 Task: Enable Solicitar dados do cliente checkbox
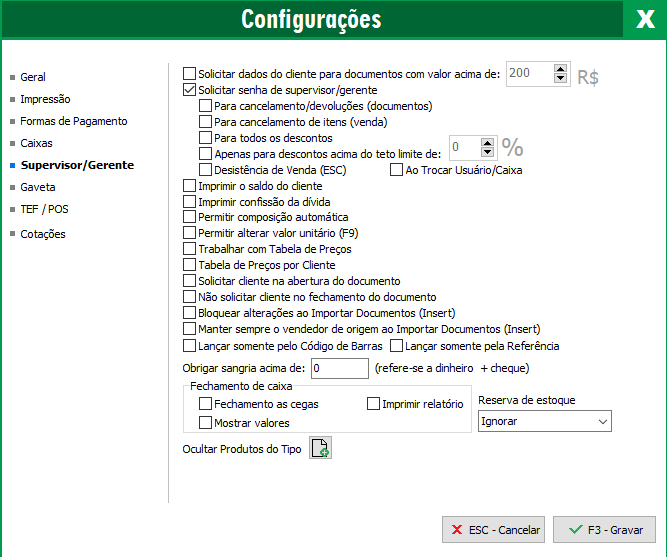pyautogui.click(x=190, y=73)
